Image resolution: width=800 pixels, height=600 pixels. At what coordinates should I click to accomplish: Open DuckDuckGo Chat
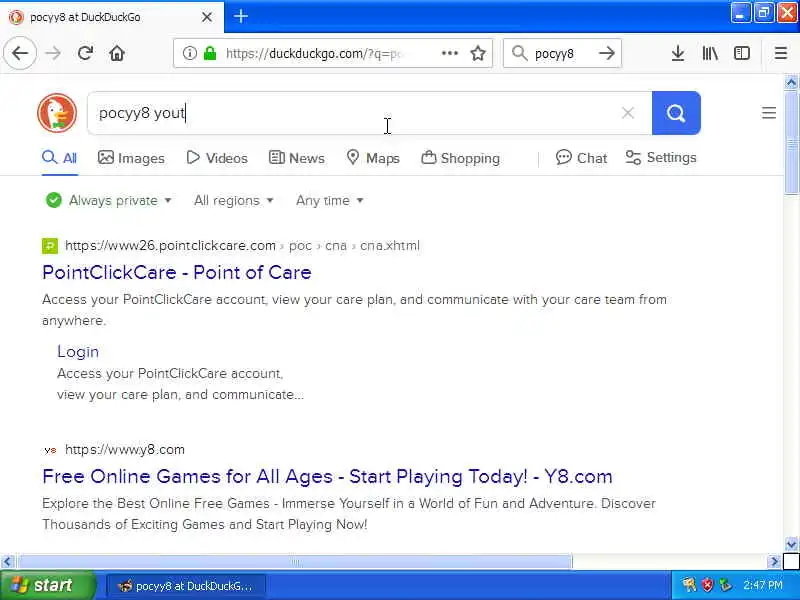click(581, 158)
